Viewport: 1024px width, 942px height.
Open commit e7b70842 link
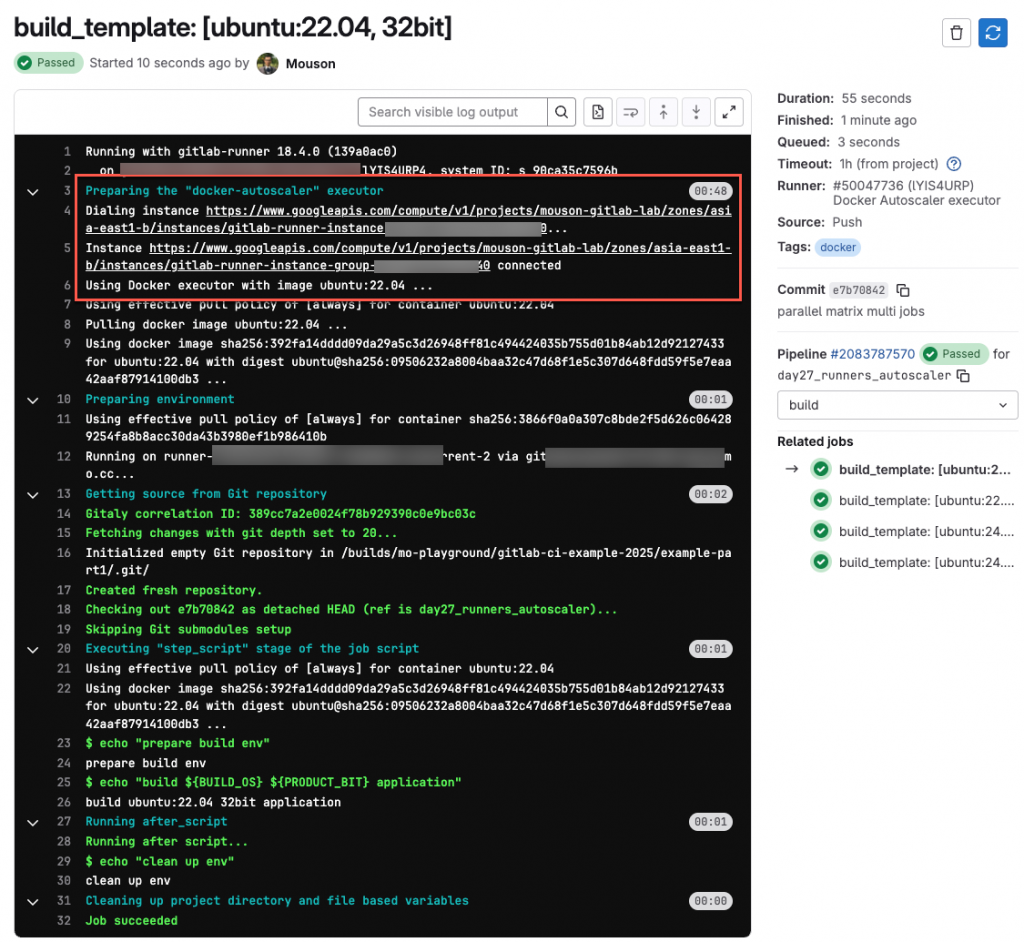pyautogui.click(x=859, y=290)
